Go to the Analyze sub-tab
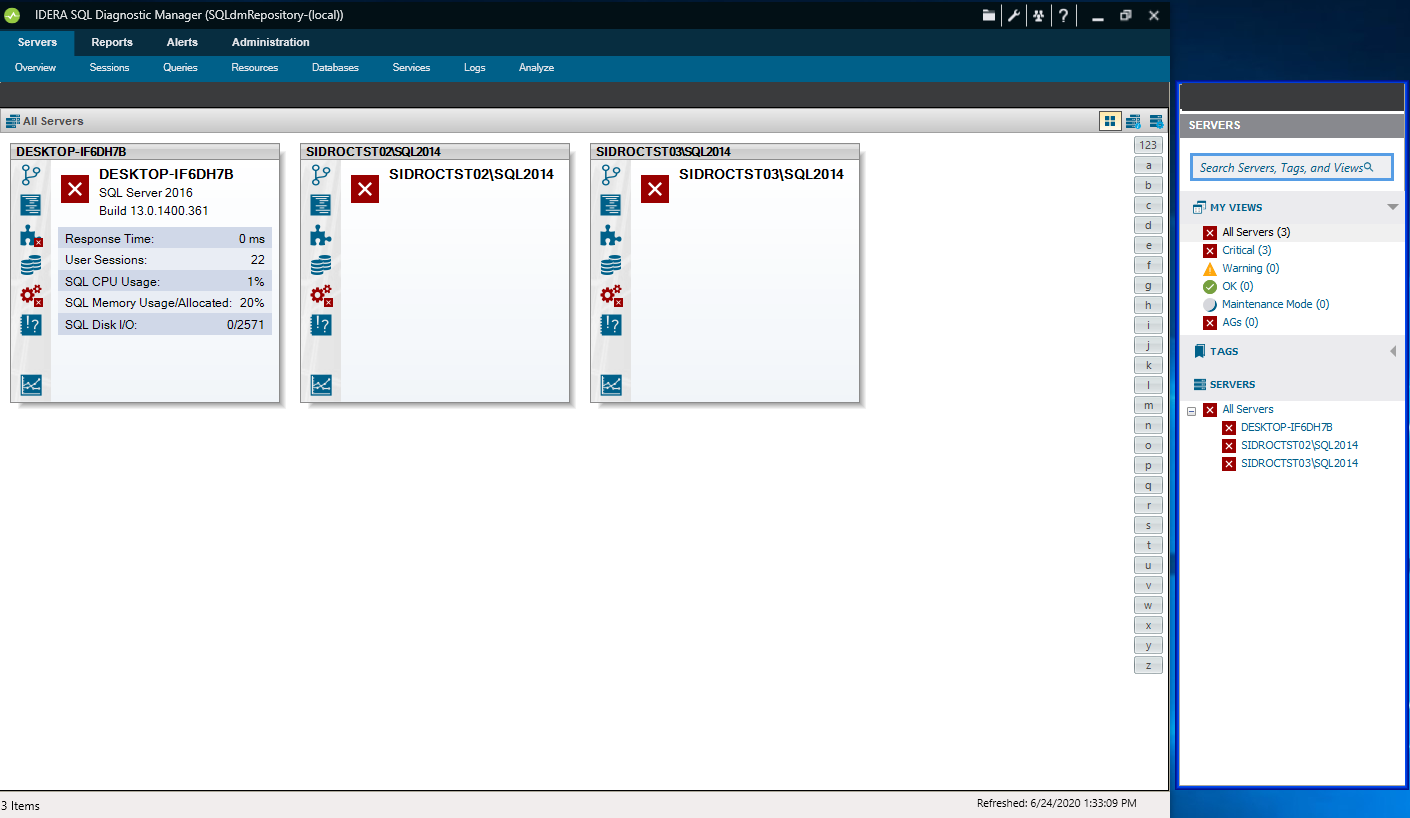The width and height of the screenshot is (1410, 818). click(x=536, y=68)
